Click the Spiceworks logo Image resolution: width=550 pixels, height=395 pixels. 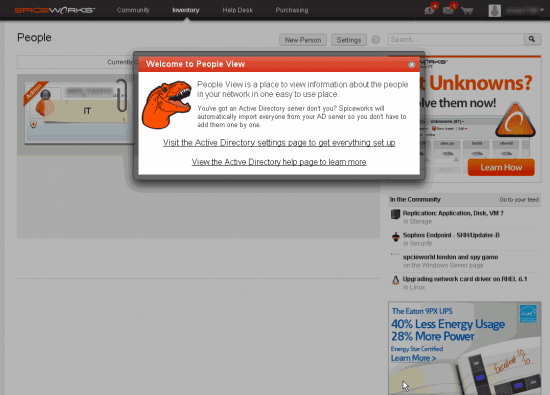point(54,10)
